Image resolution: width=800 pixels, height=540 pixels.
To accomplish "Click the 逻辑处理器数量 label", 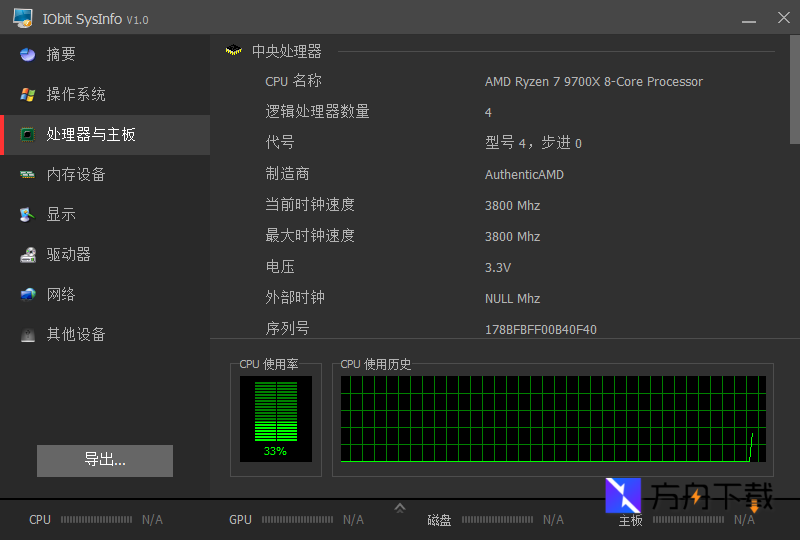I will 317,111.
